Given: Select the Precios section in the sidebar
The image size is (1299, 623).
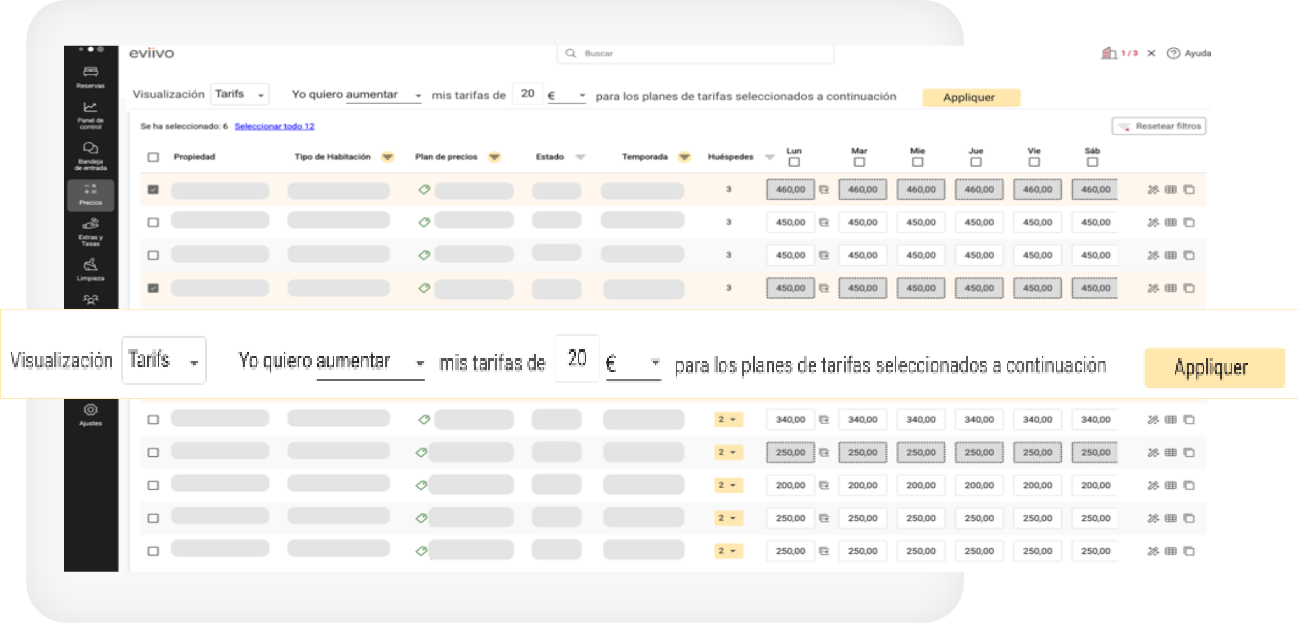Looking at the screenshot, I should click(90, 194).
